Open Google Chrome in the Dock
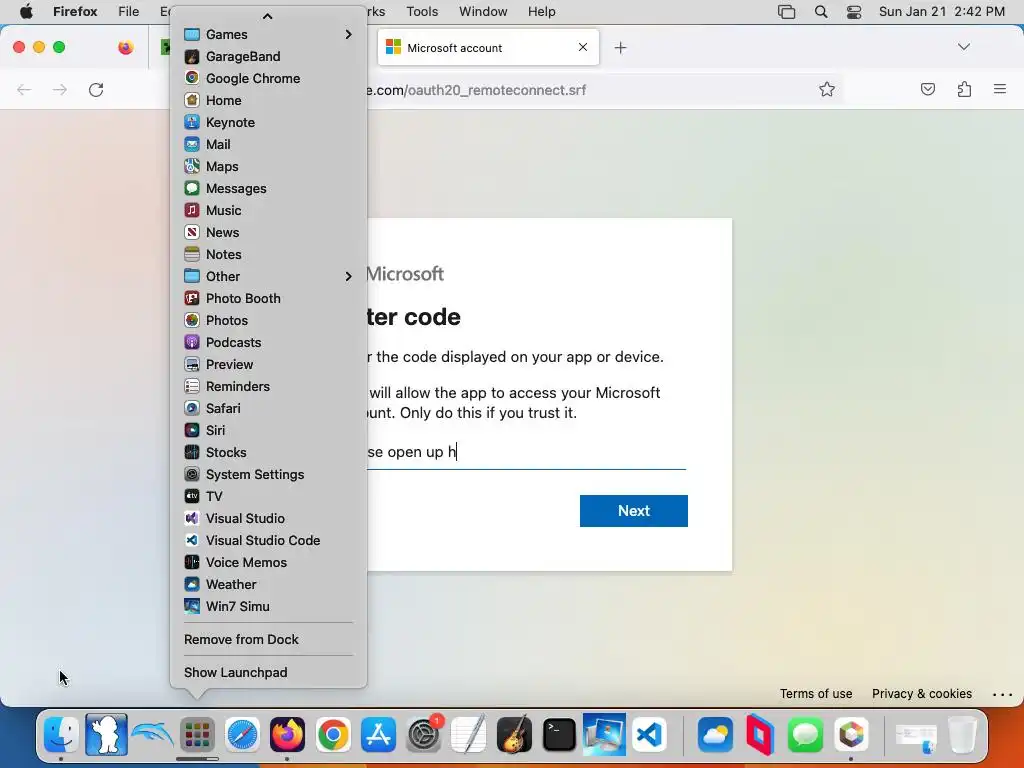This screenshot has height=768, width=1024. click(333, 735)
